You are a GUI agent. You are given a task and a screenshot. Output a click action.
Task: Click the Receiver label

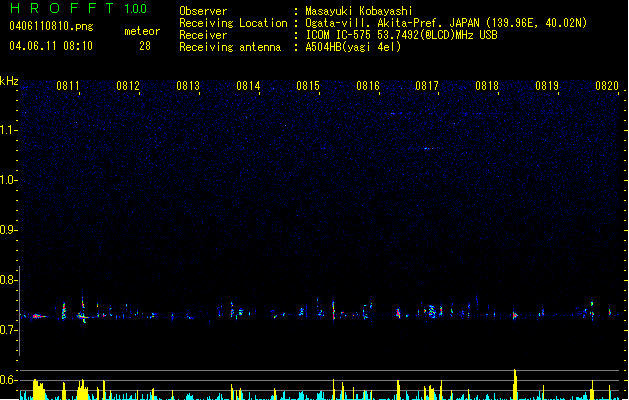[x=203, y=35]
